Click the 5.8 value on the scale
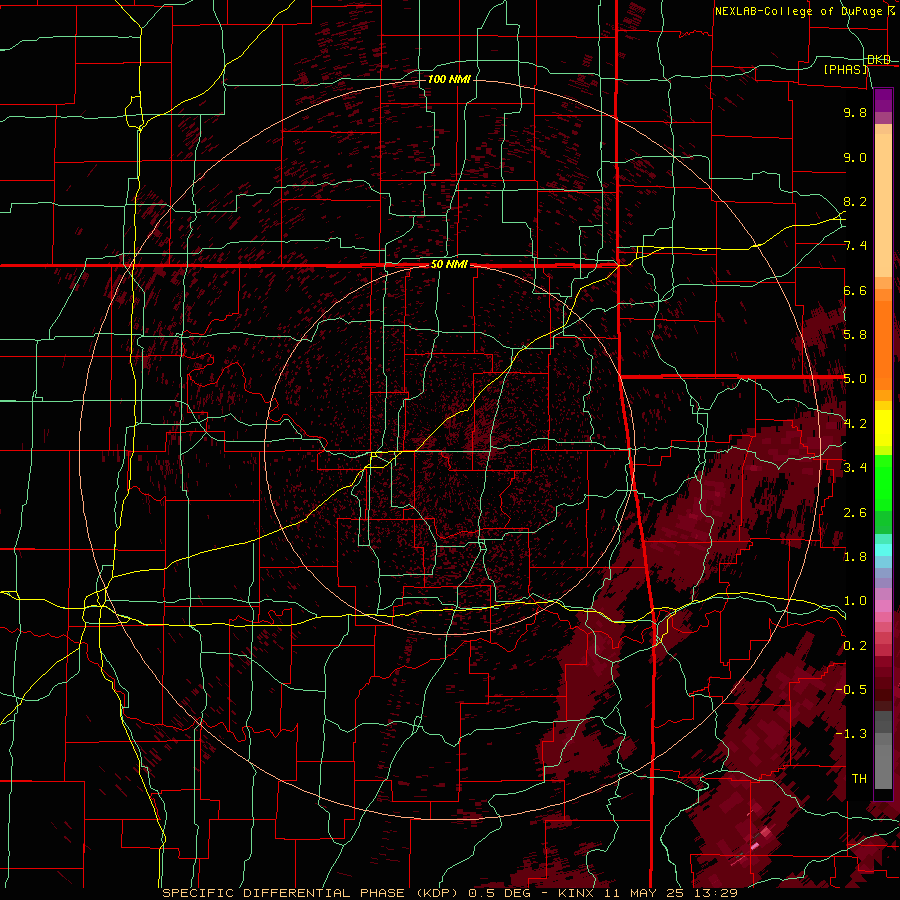This screenshot has width=900, height=900. pos(855,335)
